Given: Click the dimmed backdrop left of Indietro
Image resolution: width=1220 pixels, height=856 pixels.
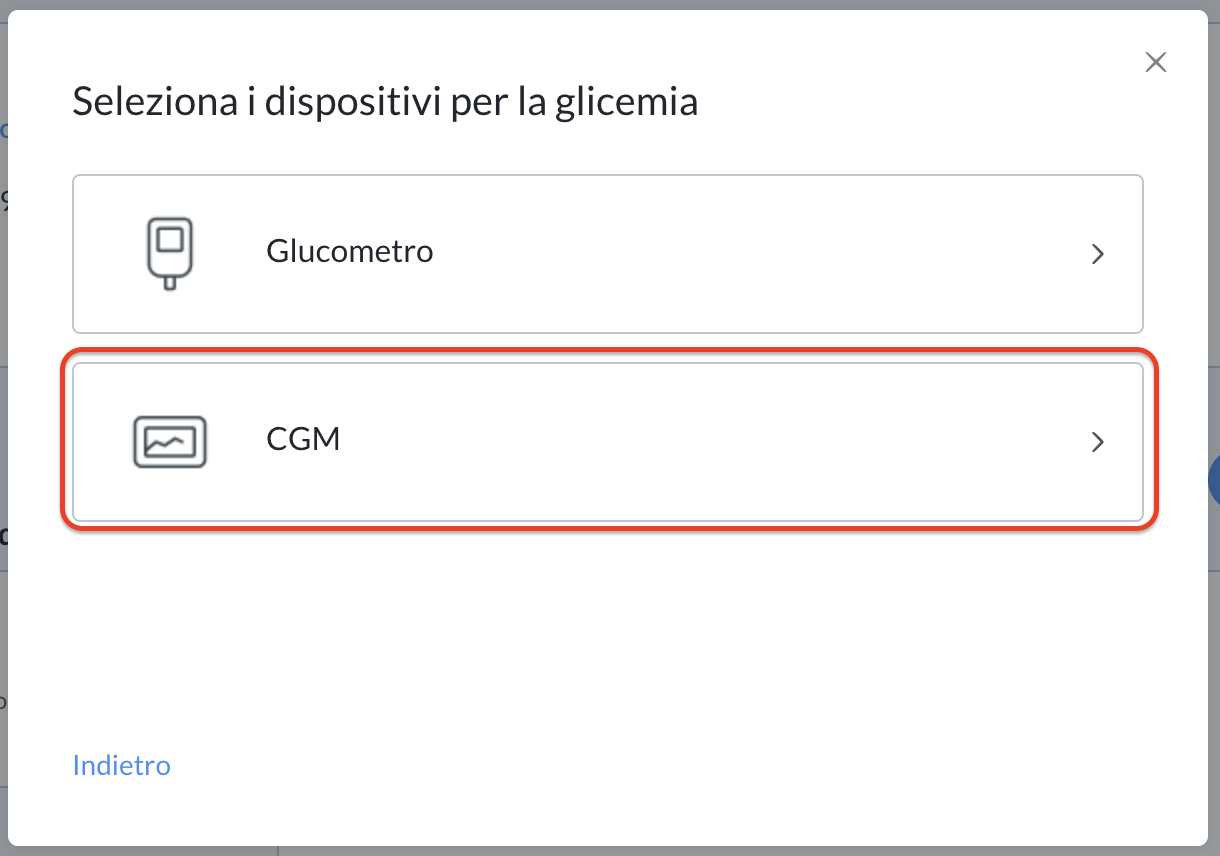Looking at the screenshot, I should 3,765.
